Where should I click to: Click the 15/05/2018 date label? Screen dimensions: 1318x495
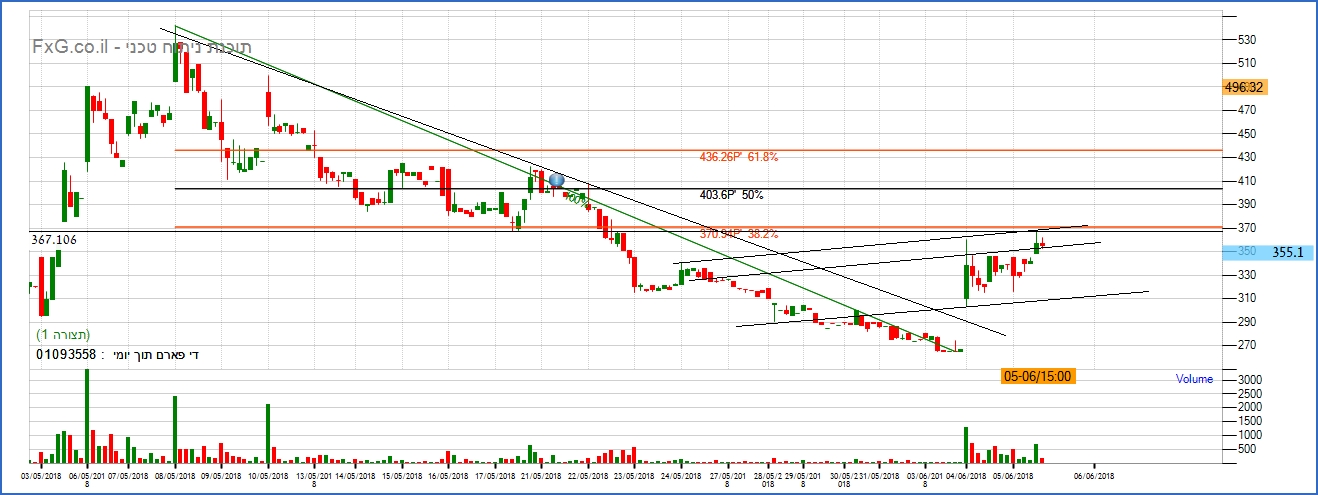click(401, 476)
